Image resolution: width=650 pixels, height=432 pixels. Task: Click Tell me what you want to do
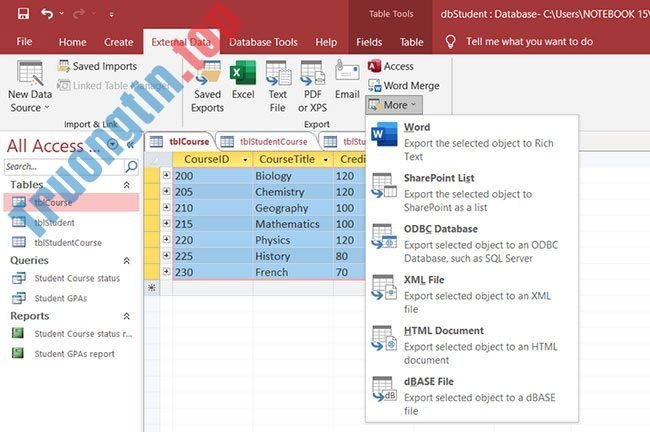pyautogui.click(x=529, y=41)
